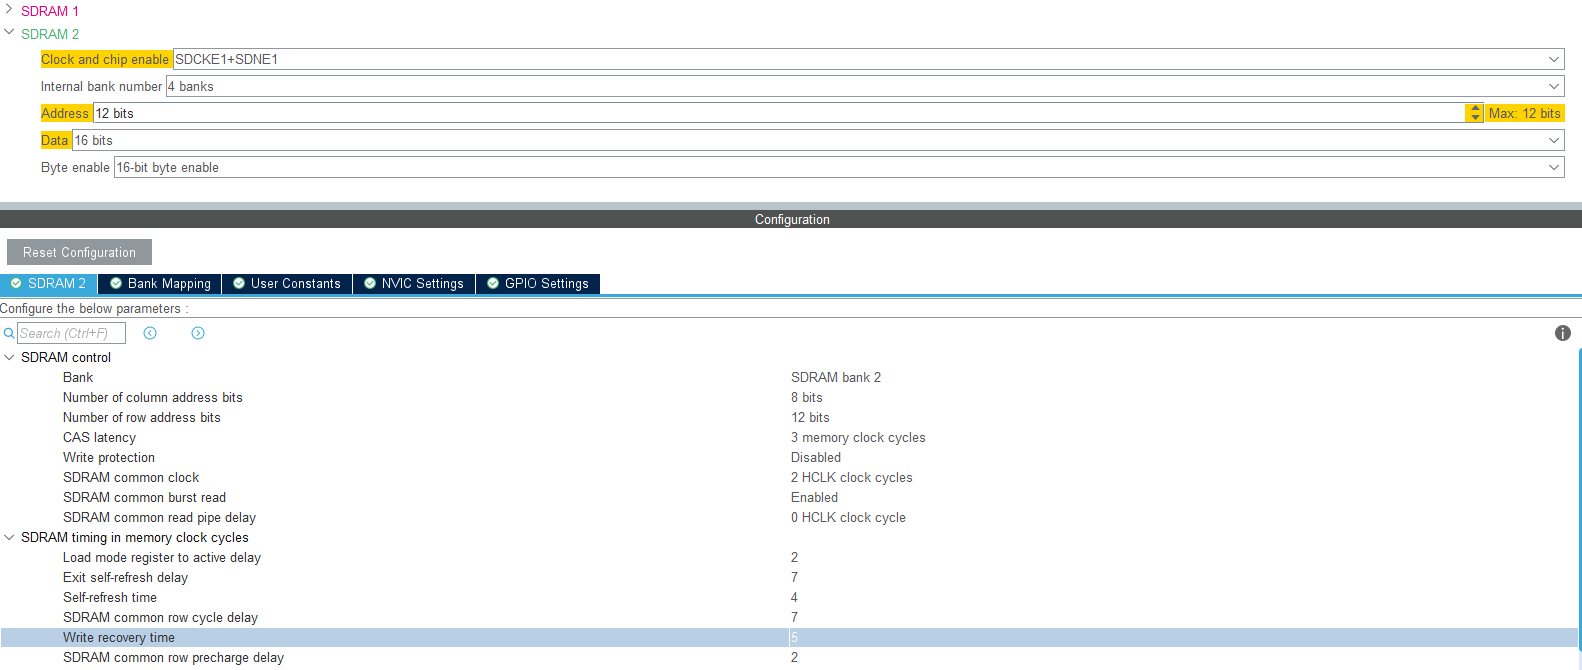Viewport: 1582px width, 670px height.
Task: Click the Reset Configuration button
Action: point(79,252)
